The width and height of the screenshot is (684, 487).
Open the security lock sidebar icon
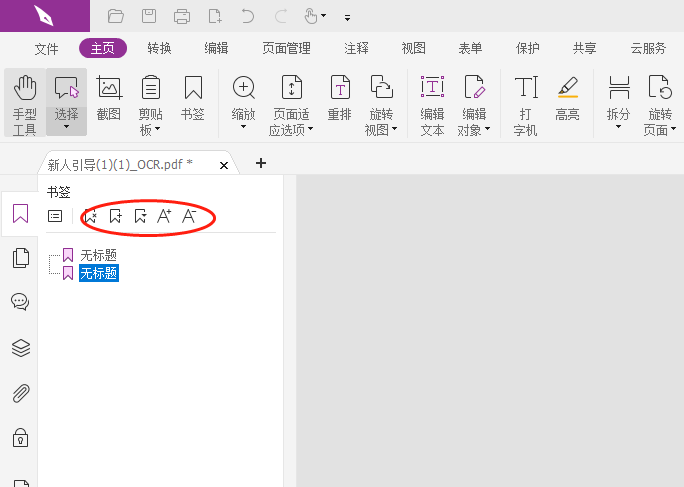(21, 438)
